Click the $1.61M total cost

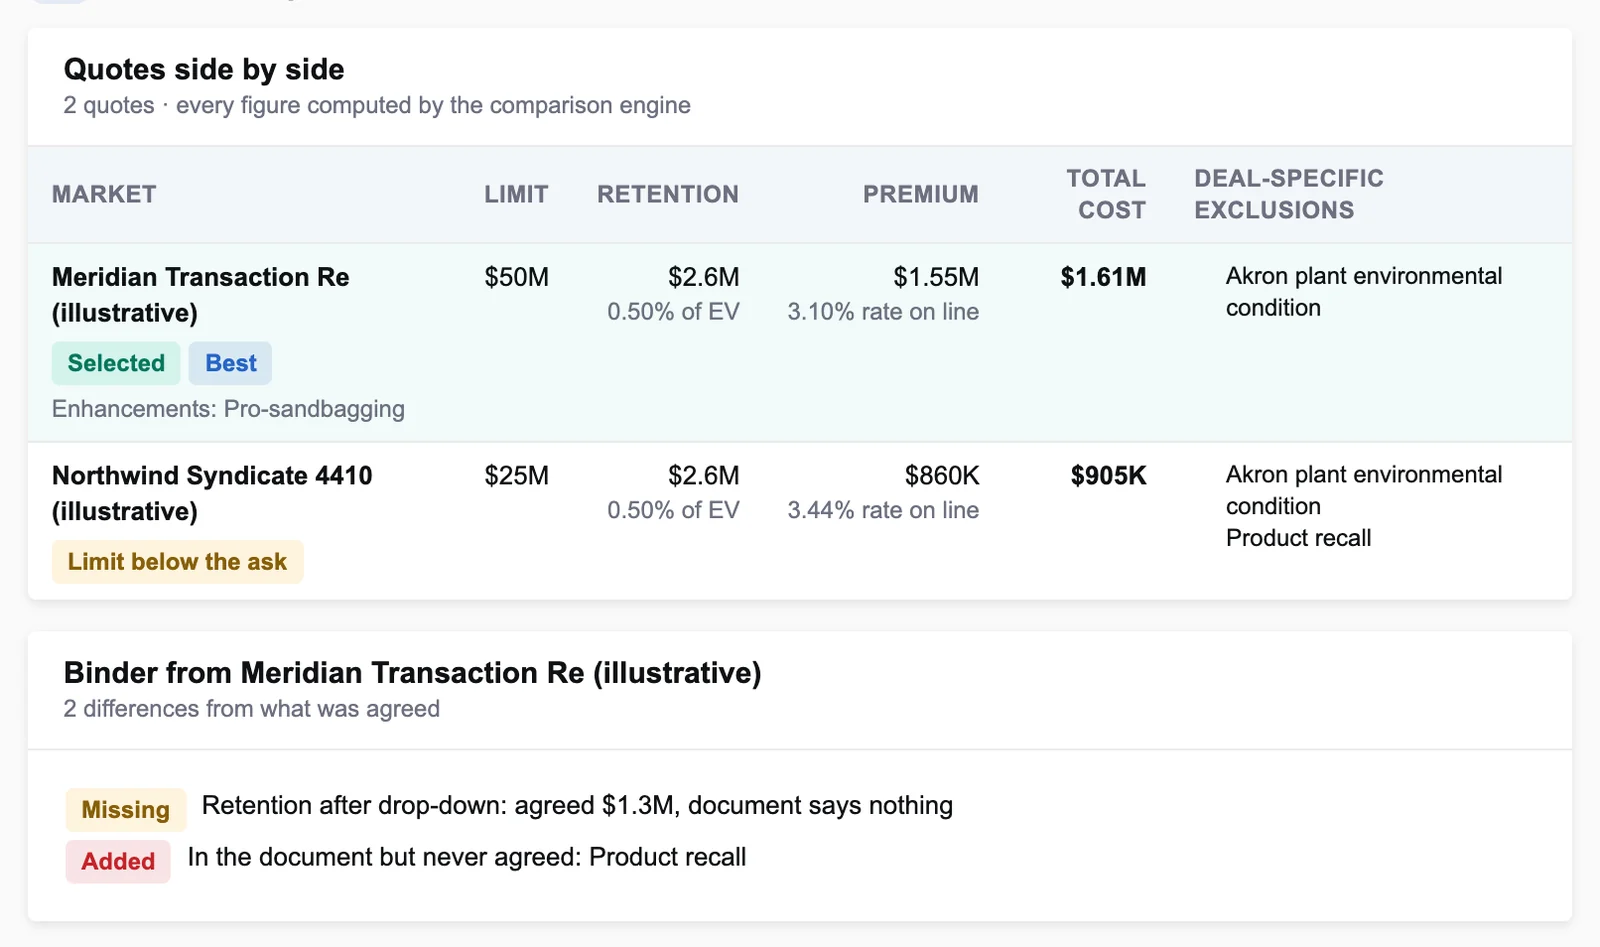click(1103, 277)
